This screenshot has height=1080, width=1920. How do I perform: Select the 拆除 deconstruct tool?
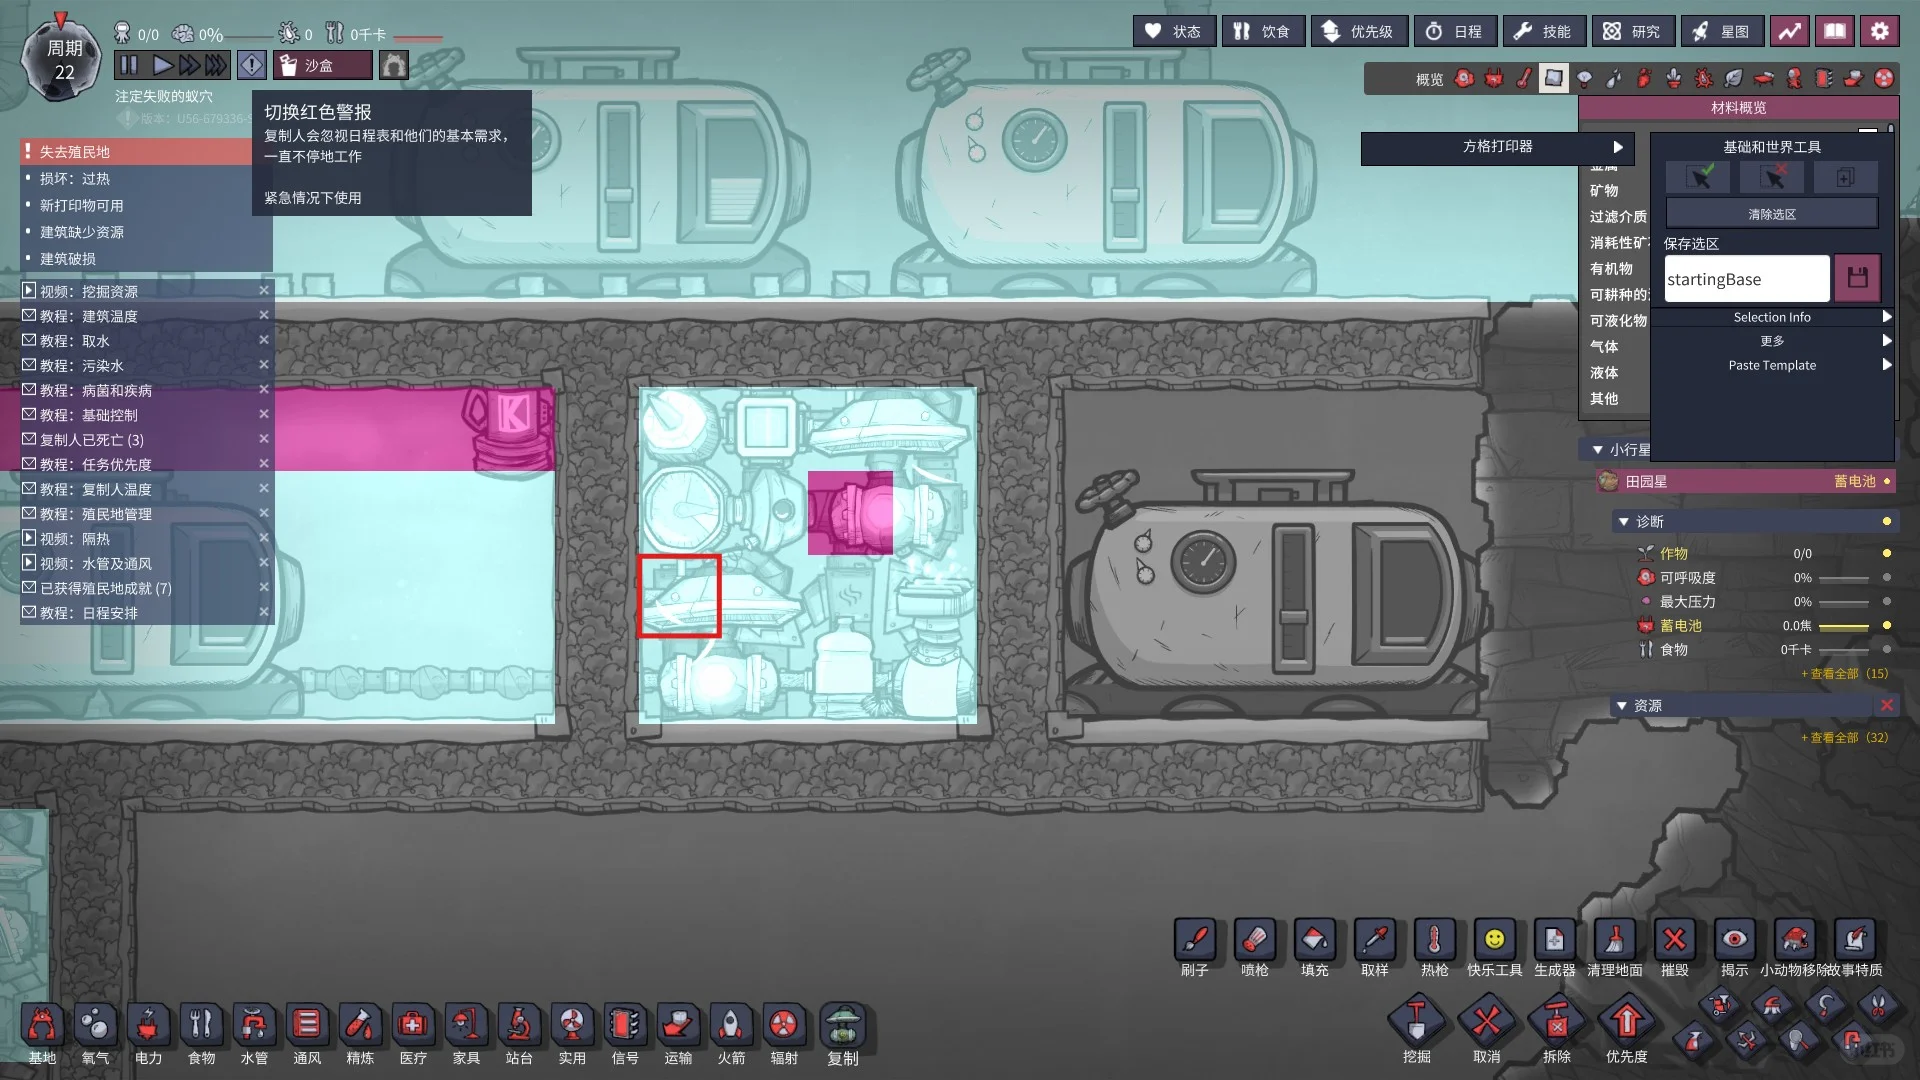(x=1556, y=1022)
